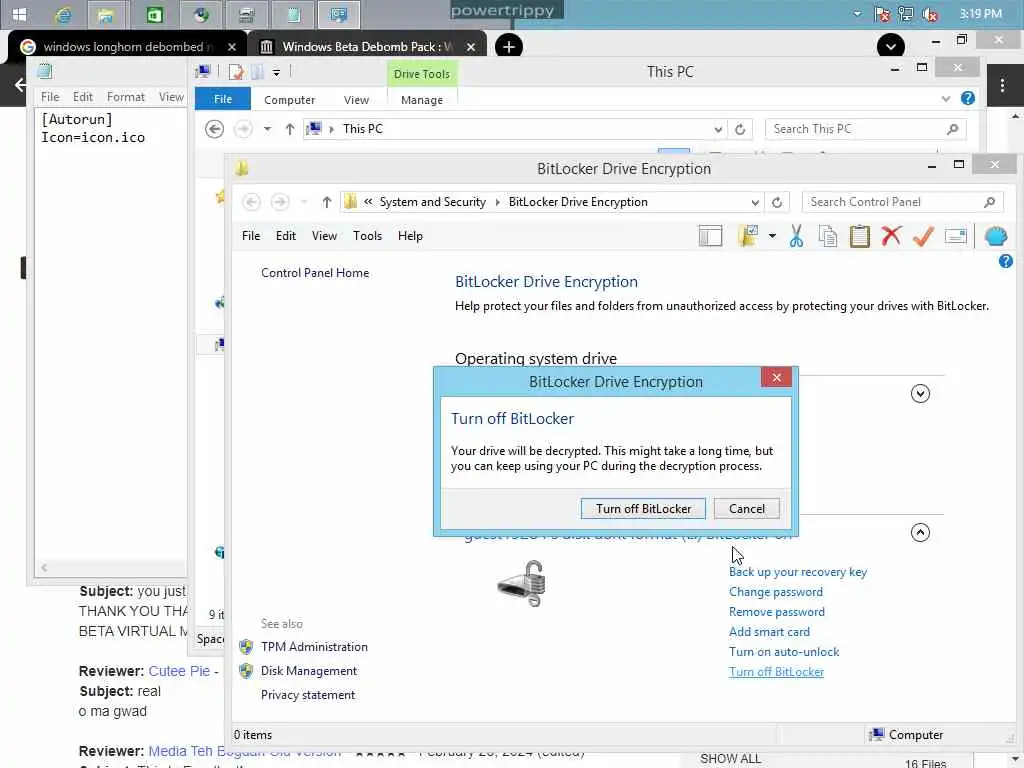The image size is (1024, 768).
Task: Click help icon in BitLocker window
Action: click(1006, 261)
